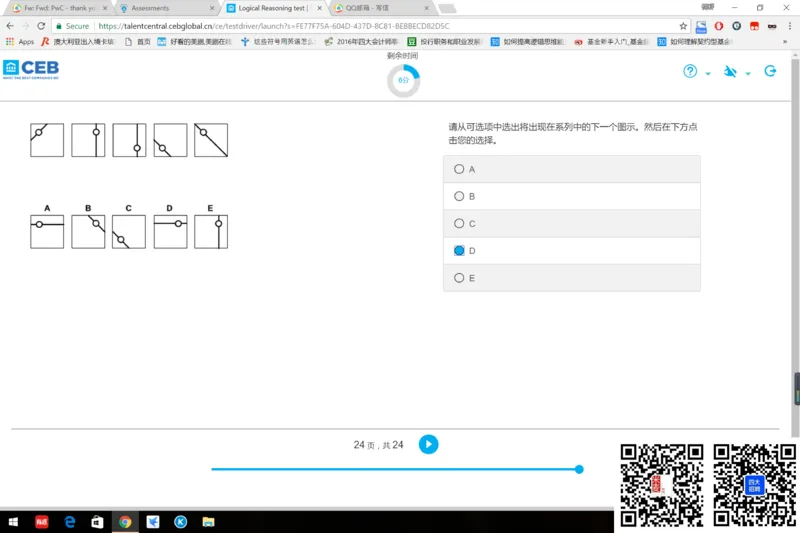This screenshot has width=800, height=533.
Task: Click answer figure D thumbnail
Action: [170, 232]
